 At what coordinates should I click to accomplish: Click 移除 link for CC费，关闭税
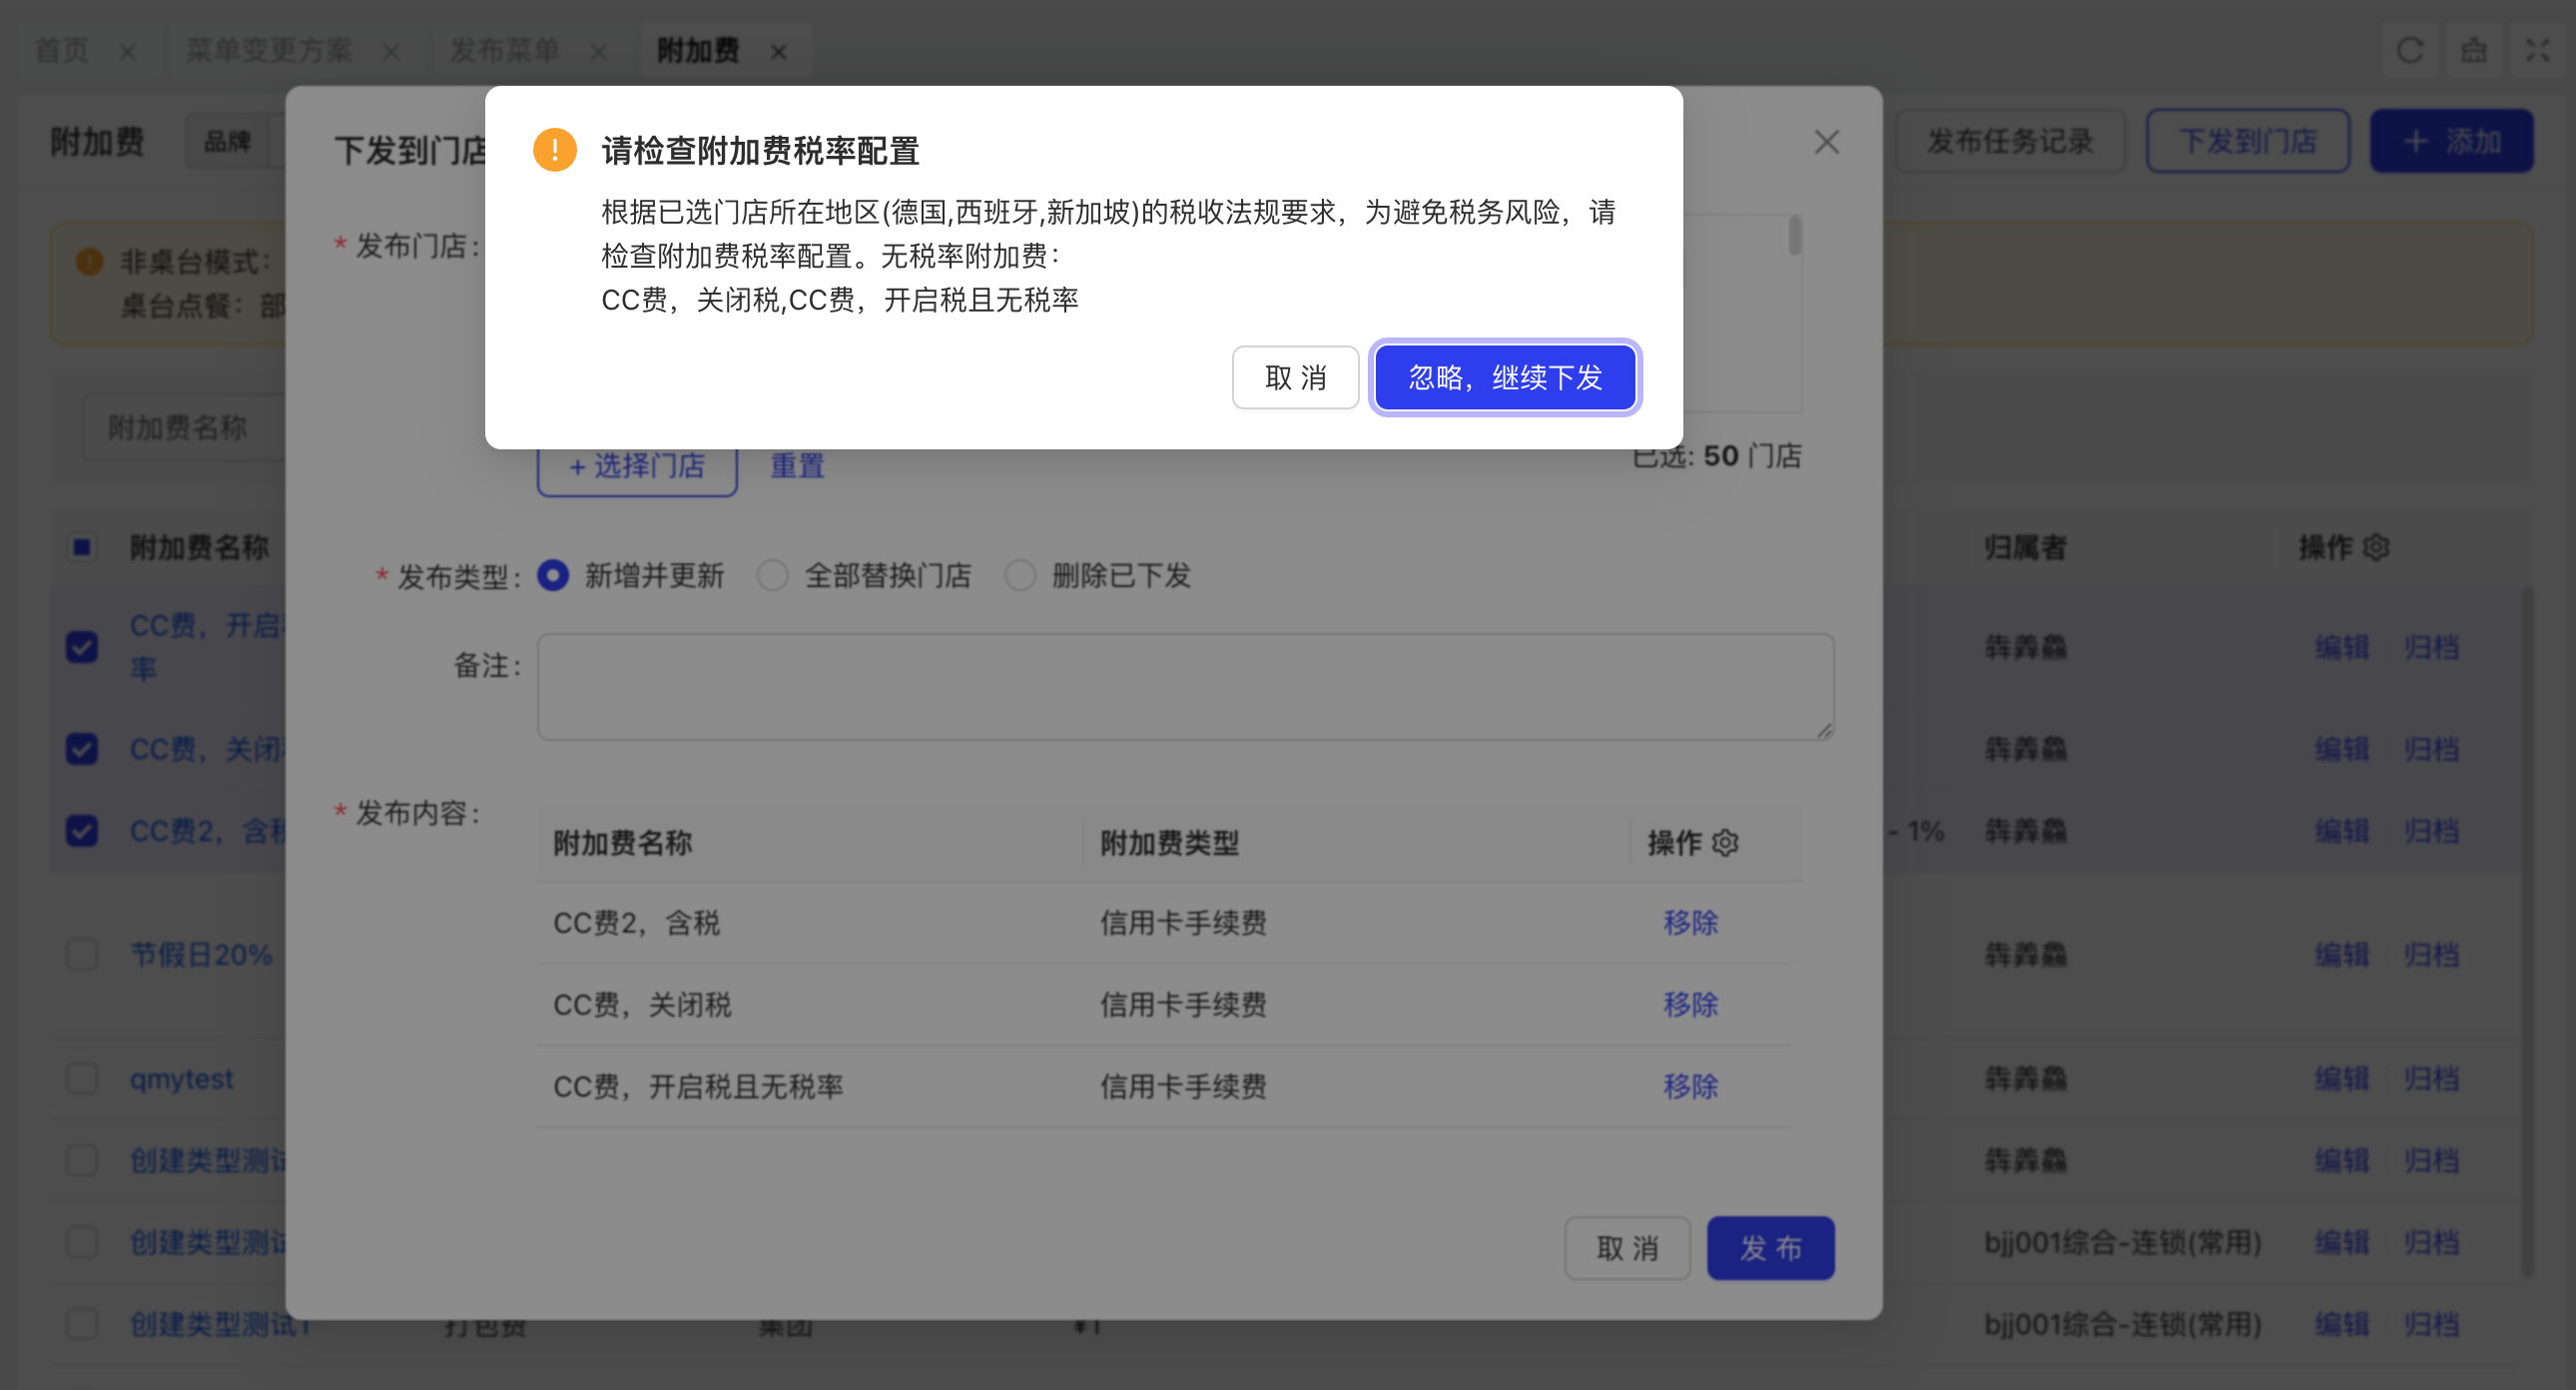pyautogui.click(x=1690, y=1004)
